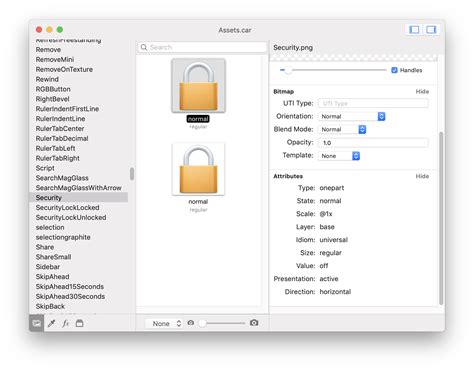The height and width of the screenshot is (370, 474).
Task: Select selectiongraphite in the list
Action: pyautogui.click(x=63, y=237)
